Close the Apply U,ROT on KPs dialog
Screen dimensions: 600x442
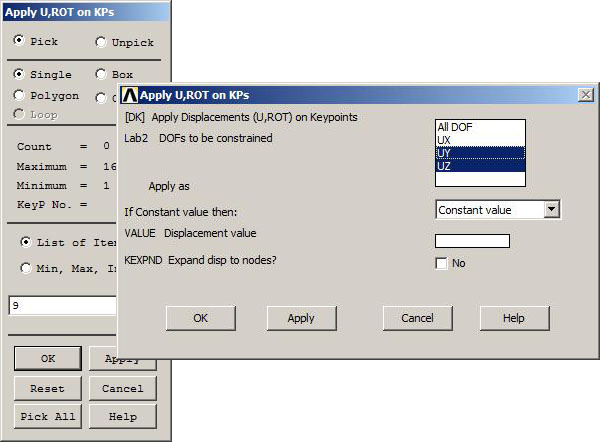point(585,95)
